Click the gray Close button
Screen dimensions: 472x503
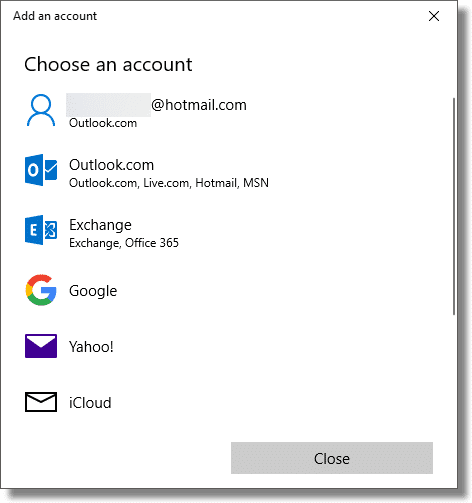tap(332, 458)
